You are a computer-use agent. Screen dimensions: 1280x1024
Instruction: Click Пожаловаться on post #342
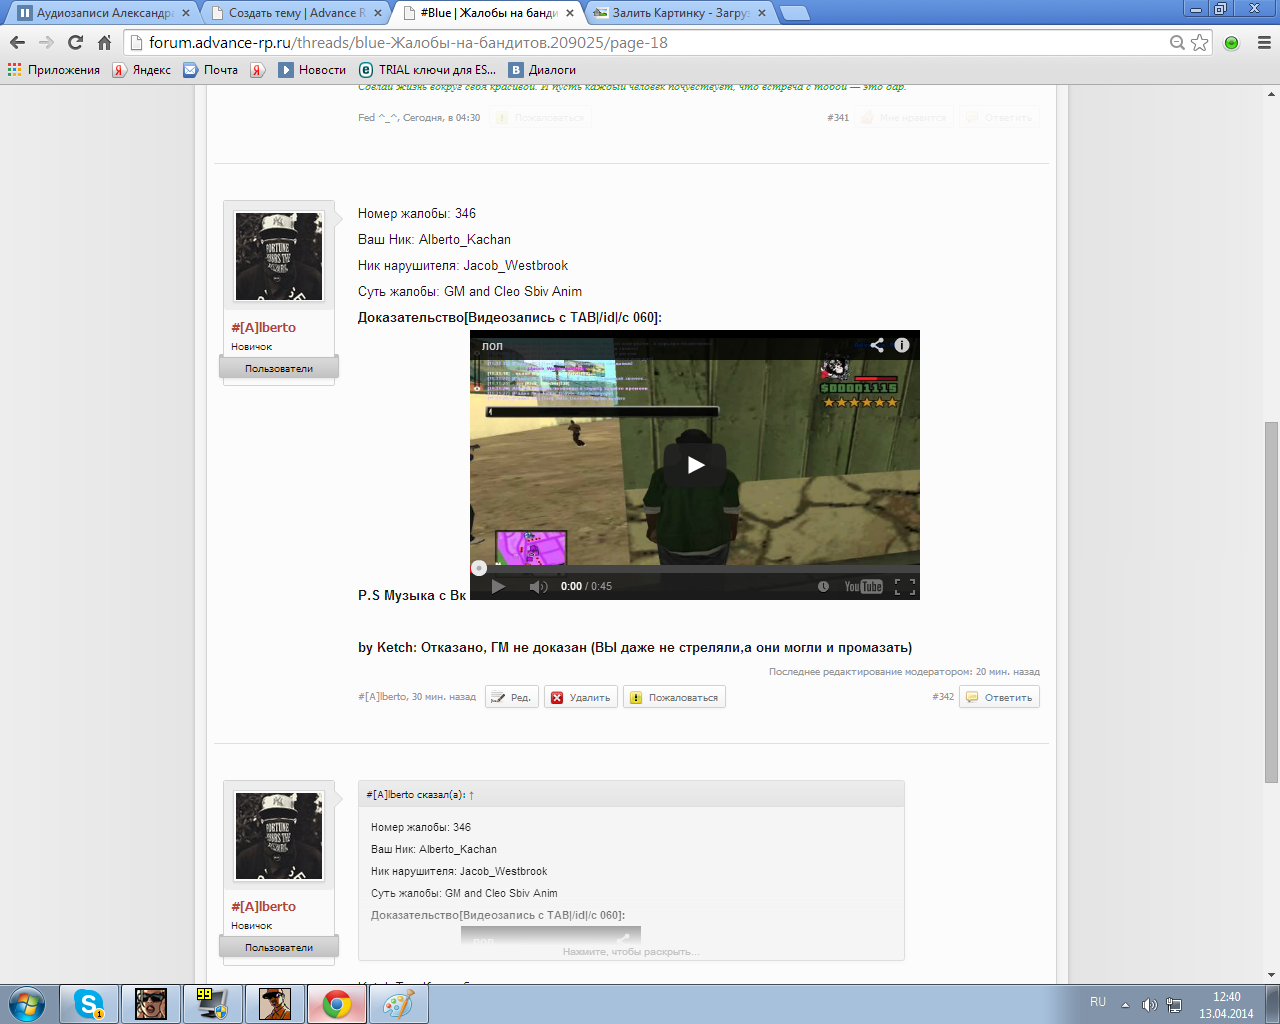click(674, 697)
